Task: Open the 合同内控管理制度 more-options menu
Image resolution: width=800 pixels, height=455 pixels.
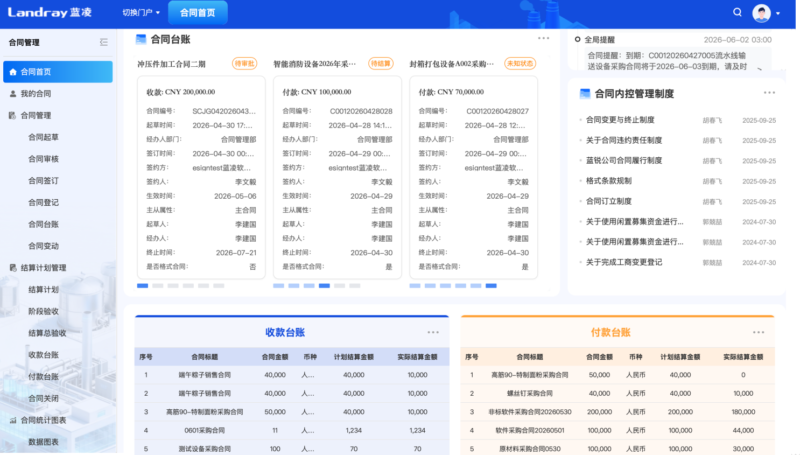Action: click(x=769, y=93)
